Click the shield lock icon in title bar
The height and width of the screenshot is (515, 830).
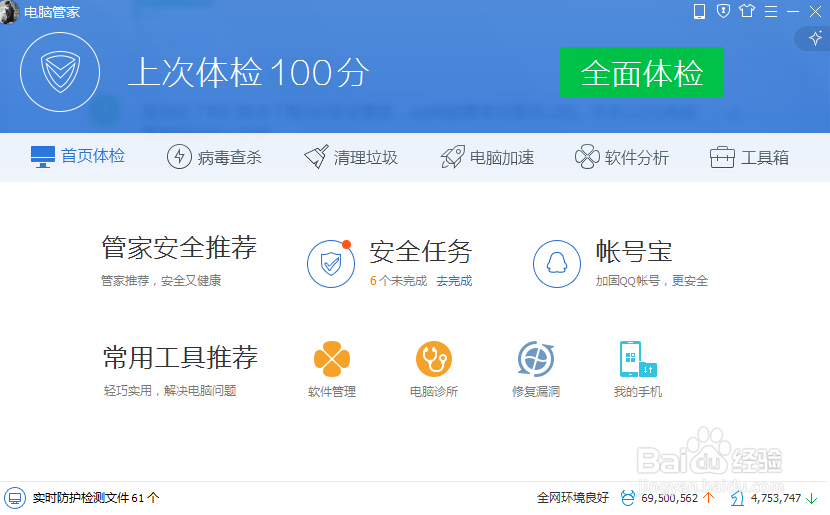[x=723, y=11]
